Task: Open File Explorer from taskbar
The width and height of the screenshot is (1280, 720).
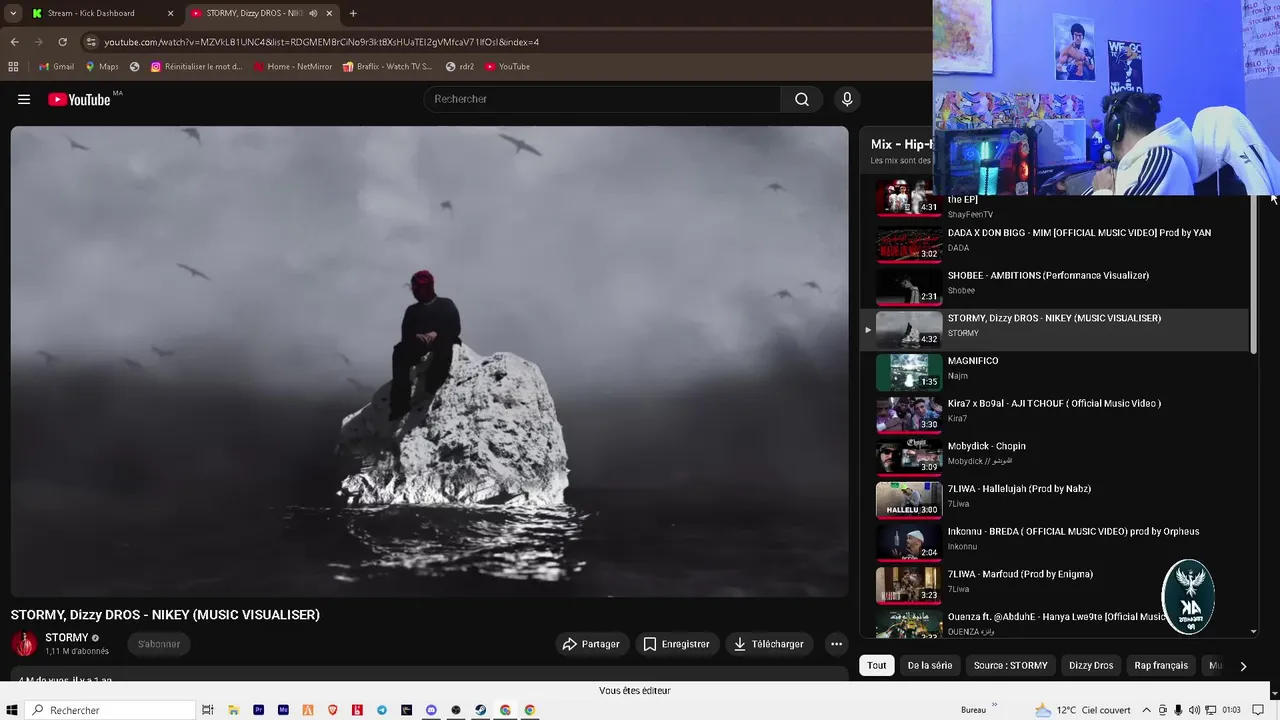Action: (x=233, y=710)
